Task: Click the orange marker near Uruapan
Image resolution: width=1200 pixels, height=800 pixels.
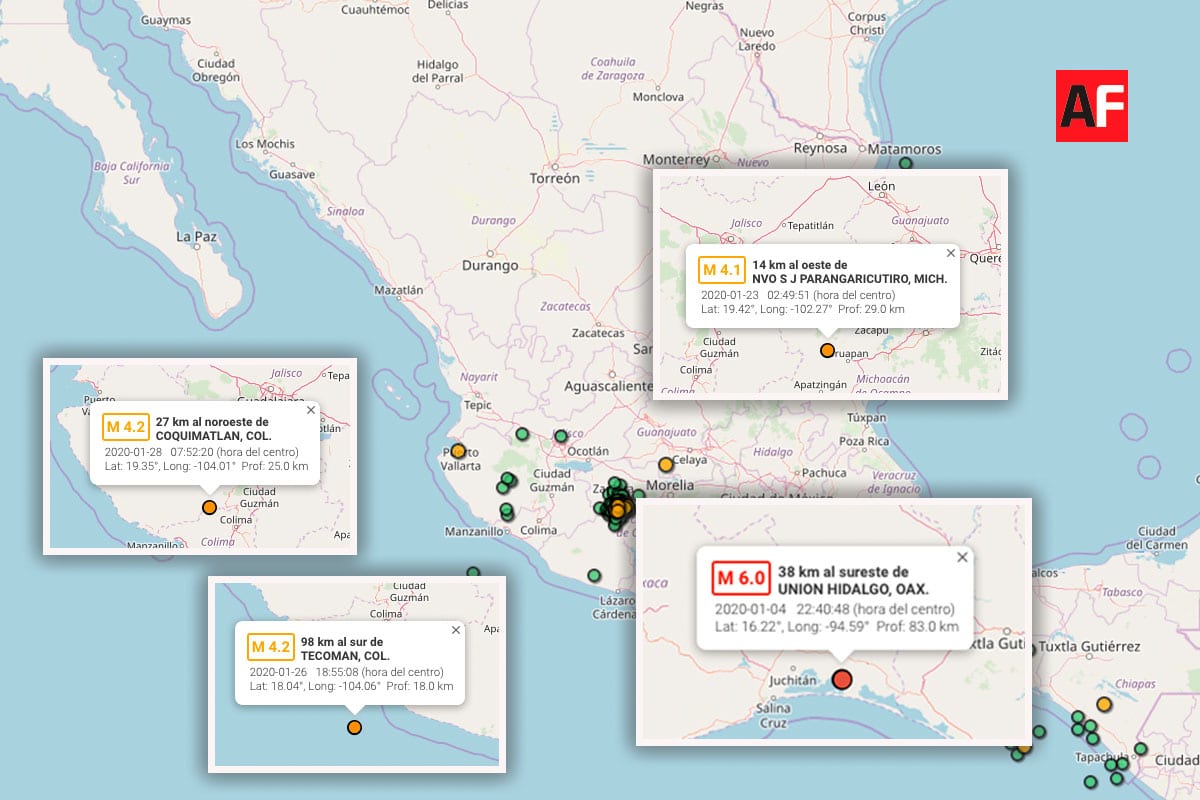Action: (827, 350)
